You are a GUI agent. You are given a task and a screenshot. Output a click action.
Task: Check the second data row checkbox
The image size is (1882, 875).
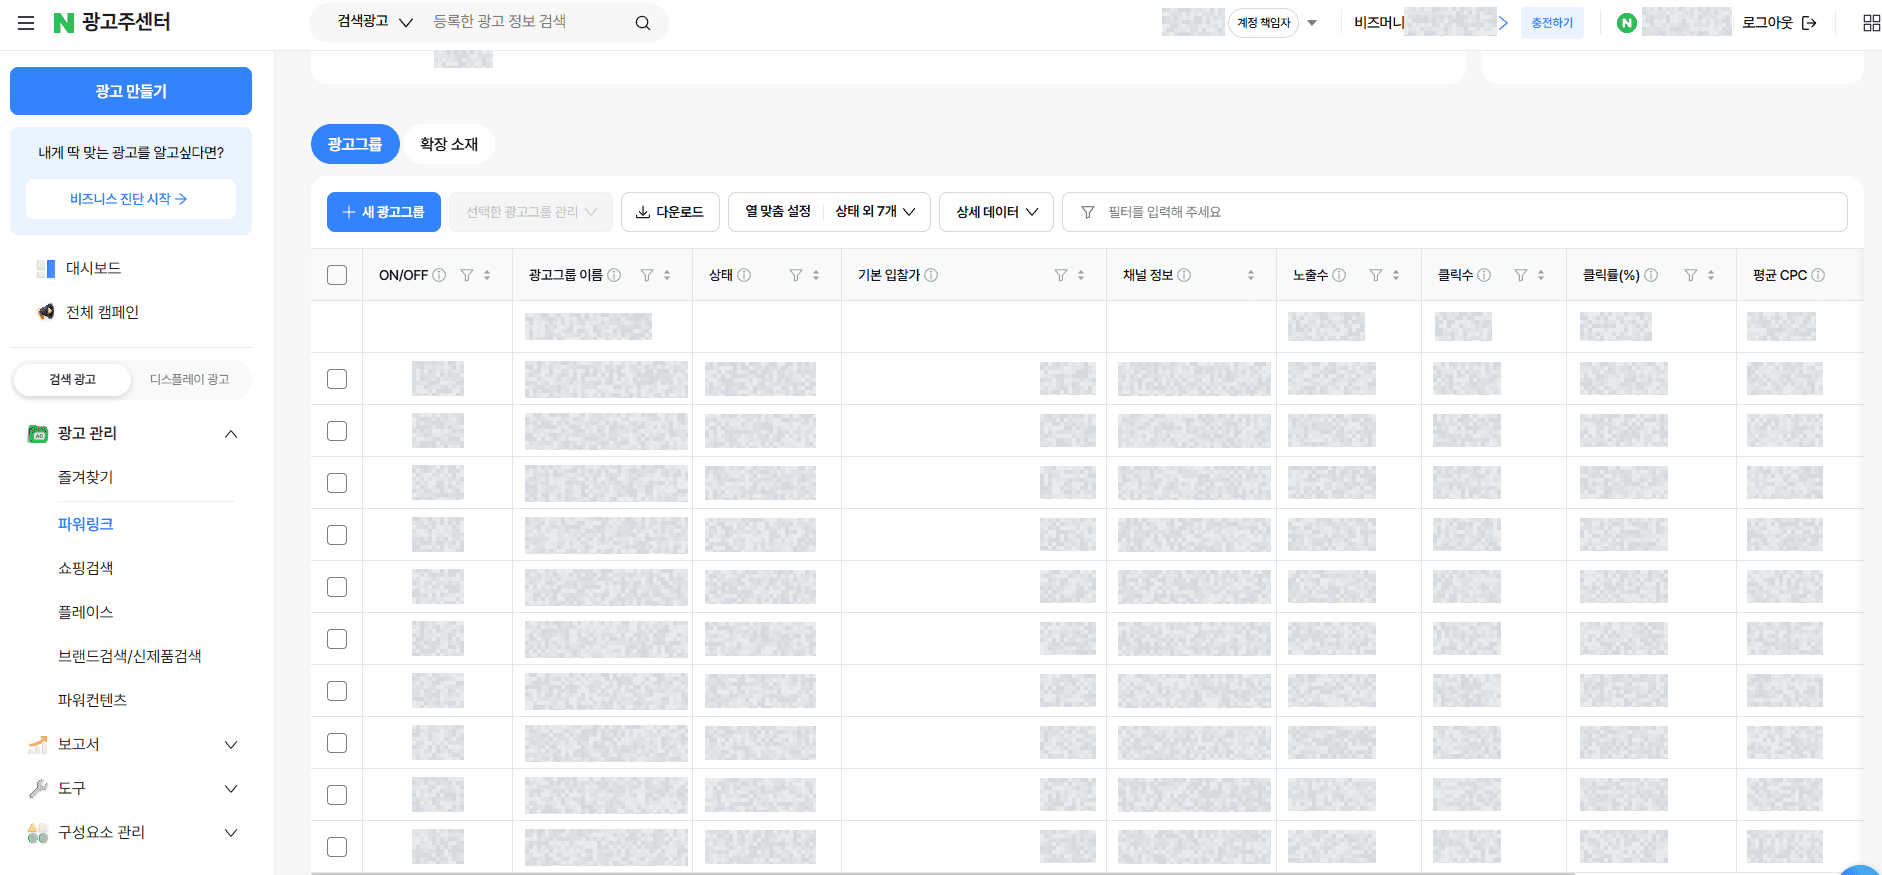coord(337,431)
